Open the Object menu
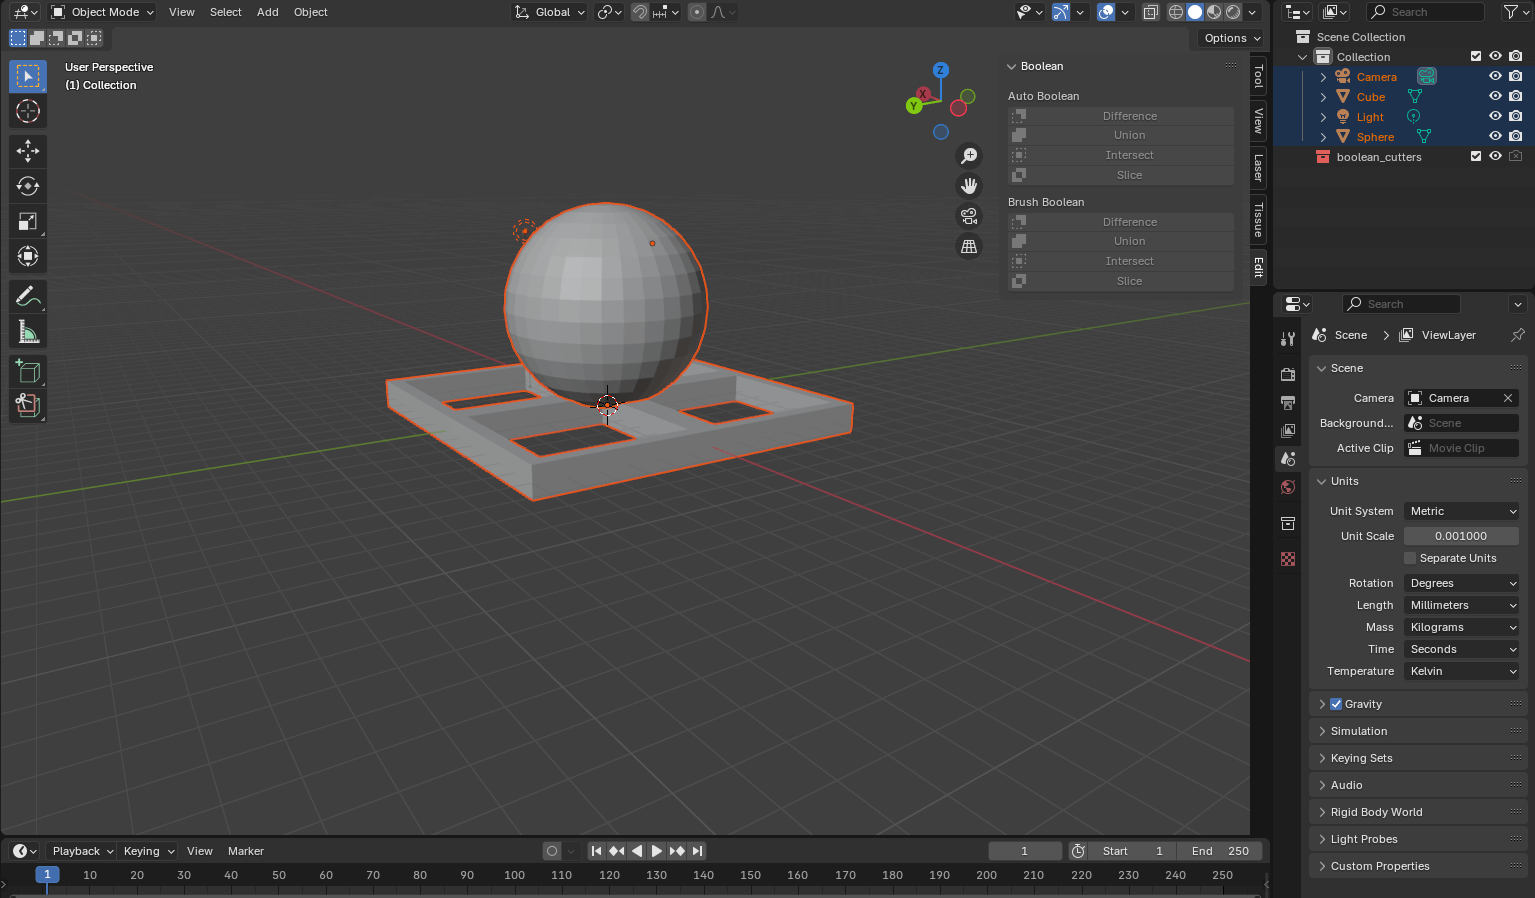The image size is (1535, 898). [x=311, y=12]
